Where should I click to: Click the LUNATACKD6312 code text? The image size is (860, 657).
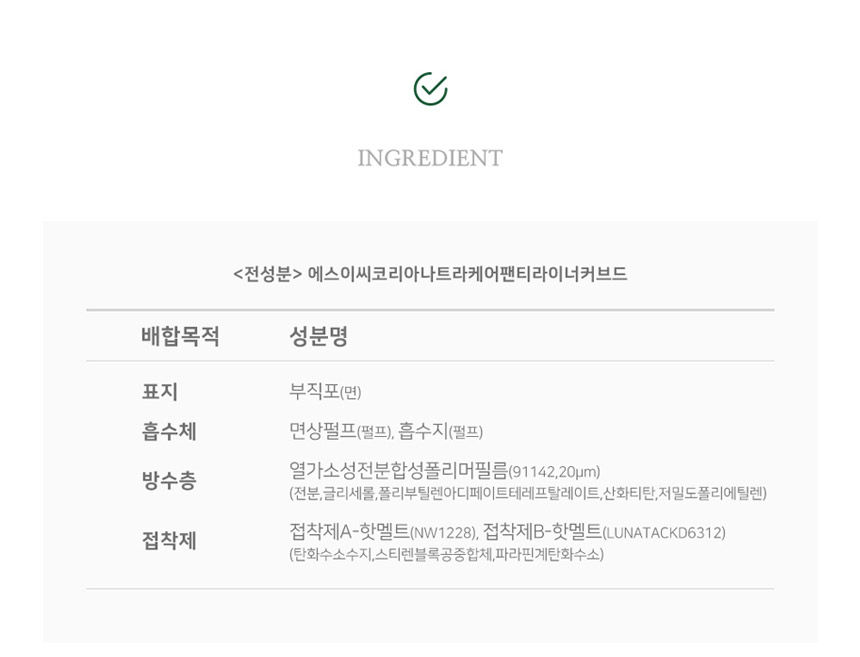click(x=664, y=533)
